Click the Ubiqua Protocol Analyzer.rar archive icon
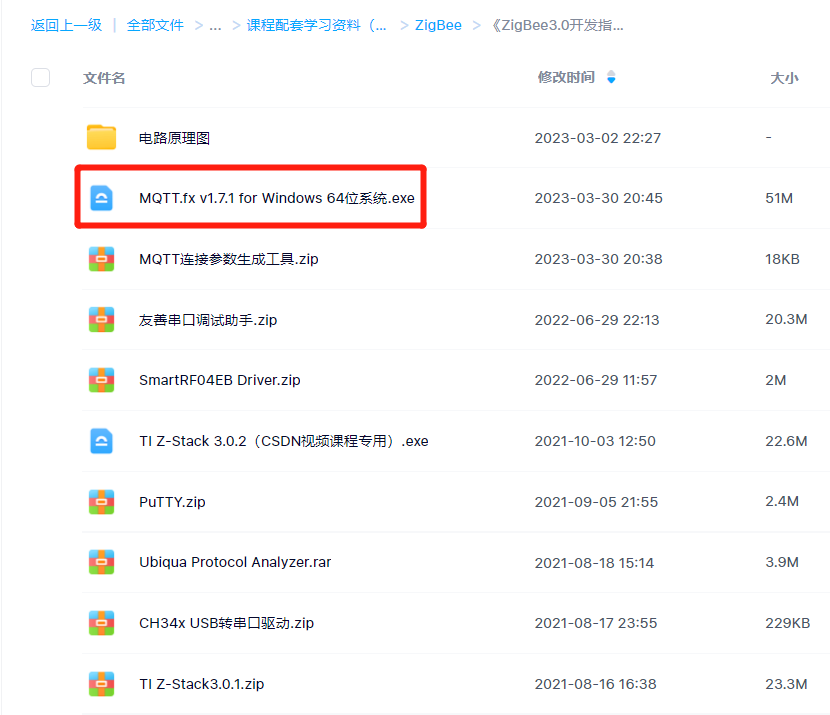The height and width of the screenshot is (715, 830). pyautogui.click(x=100, y=562)
